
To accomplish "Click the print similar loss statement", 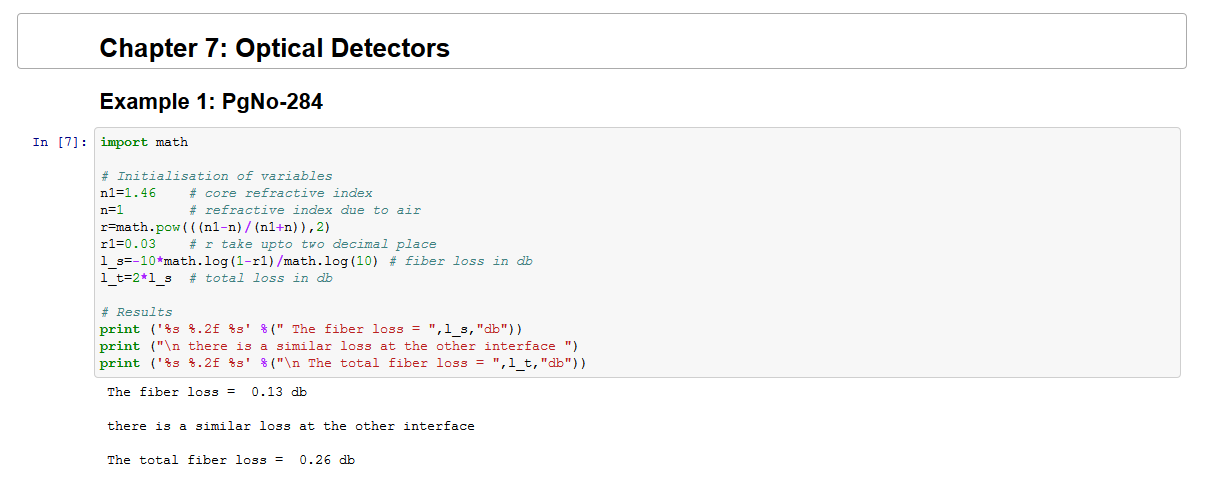I will (340, 346).
